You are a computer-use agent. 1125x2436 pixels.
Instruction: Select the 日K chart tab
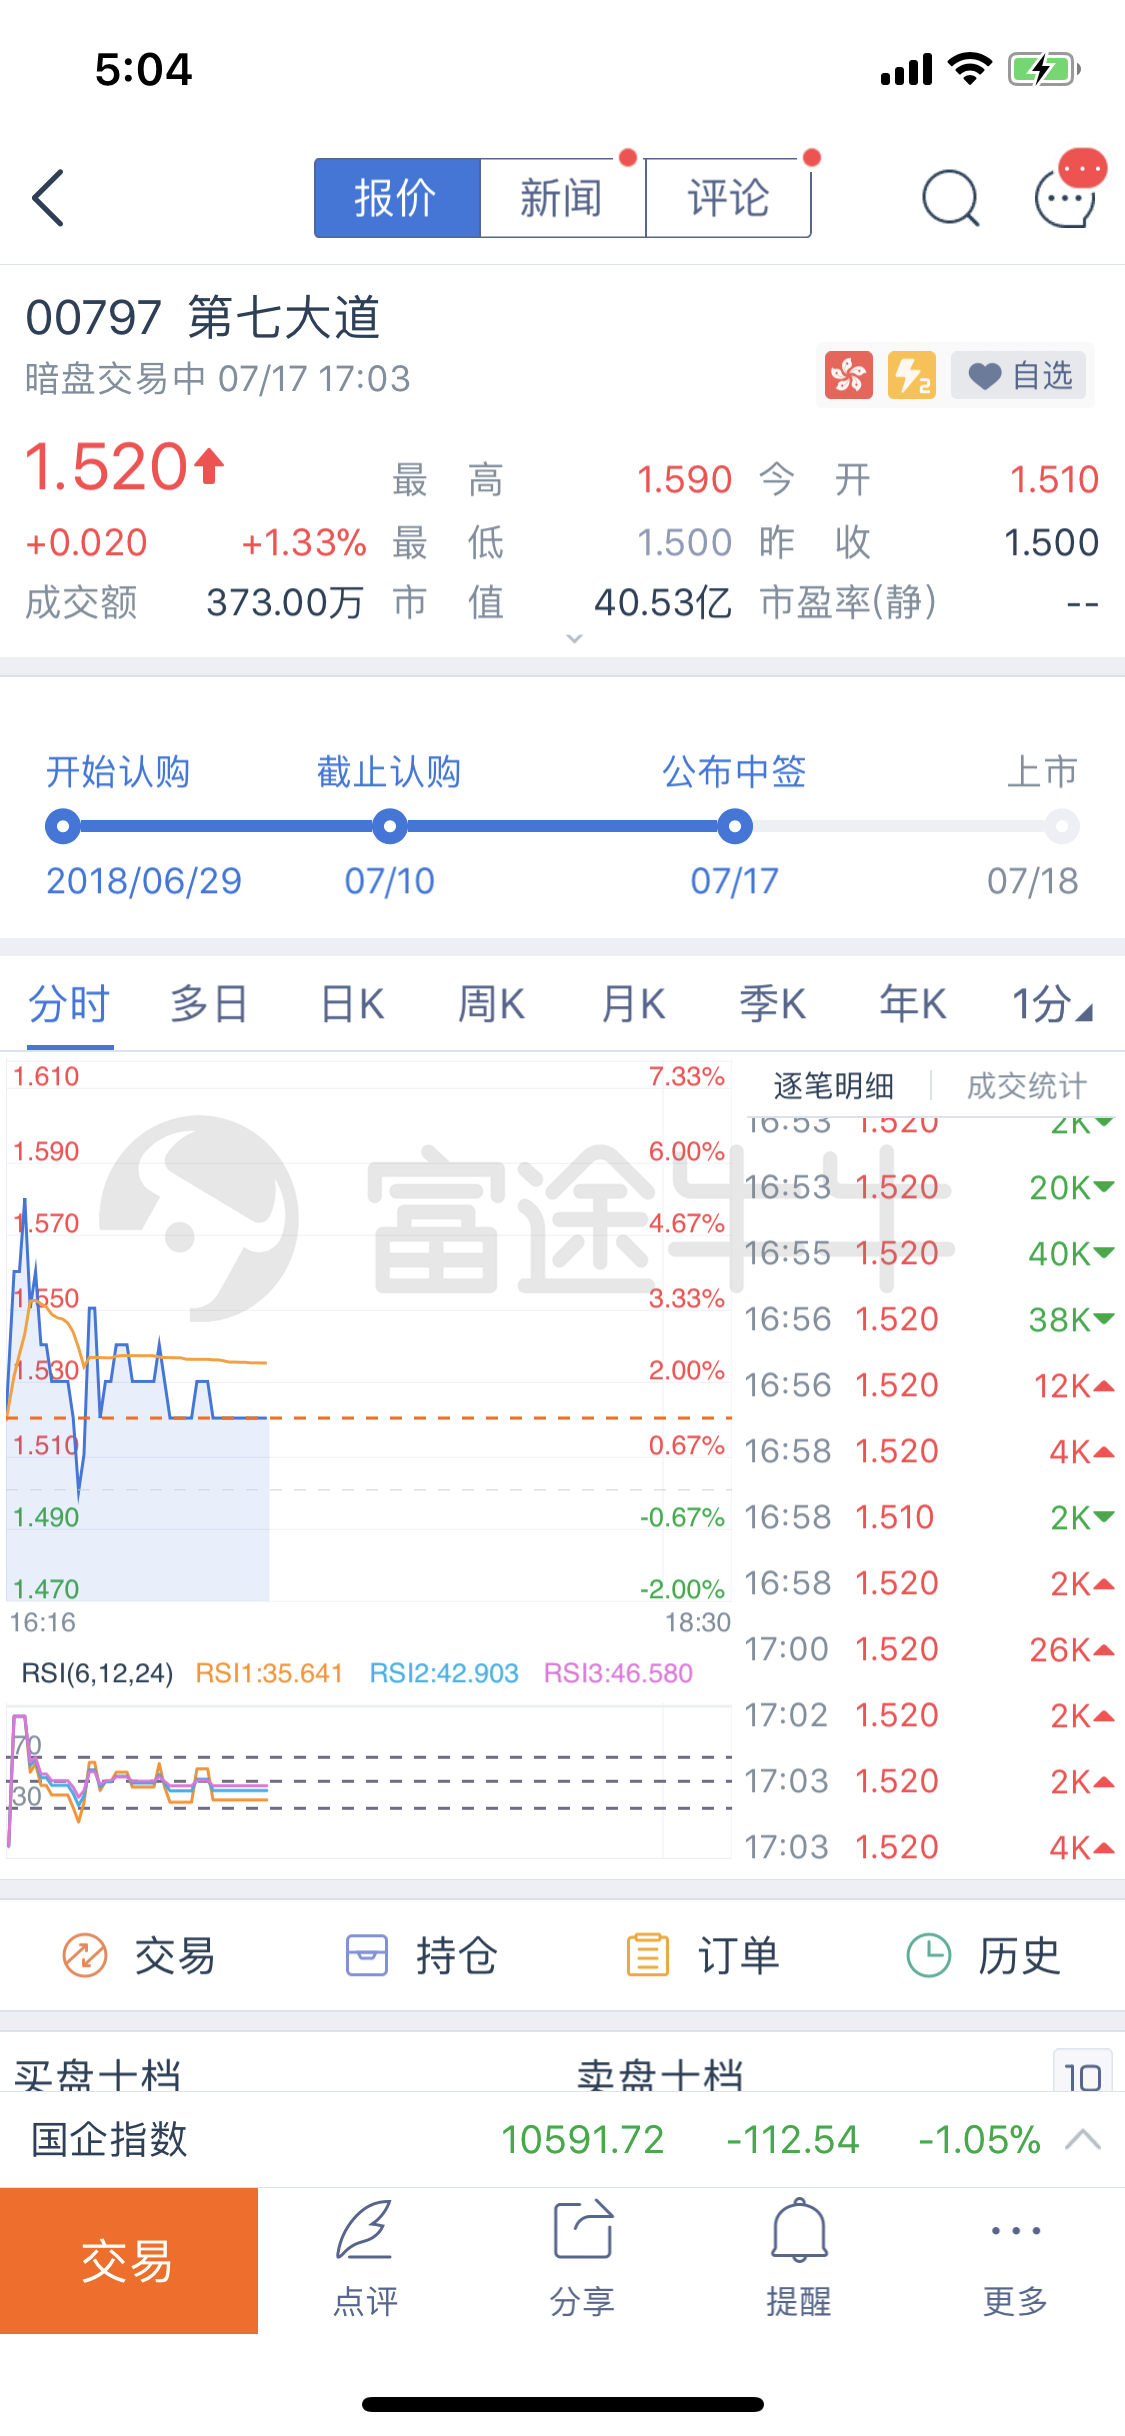click(352, 1004)
